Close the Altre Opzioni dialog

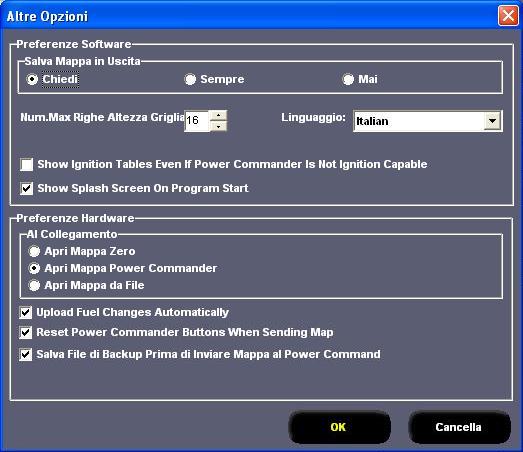(508, 16)
